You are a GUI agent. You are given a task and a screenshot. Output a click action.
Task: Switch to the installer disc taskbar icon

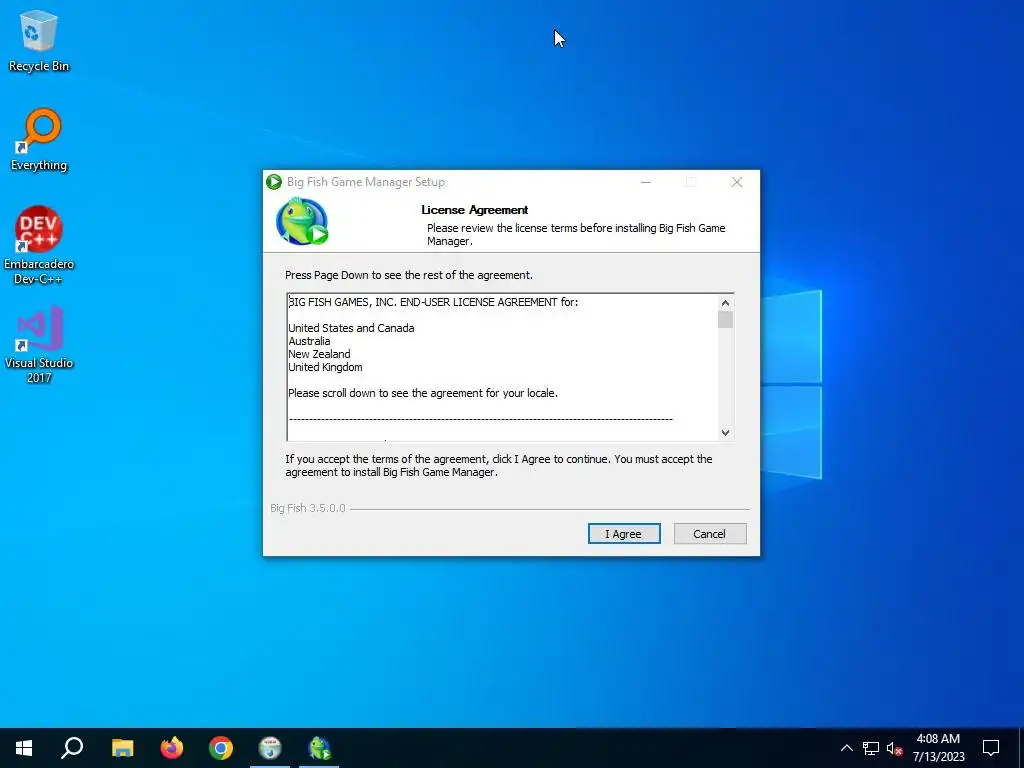pyautogui.click(x=270, y=748)
